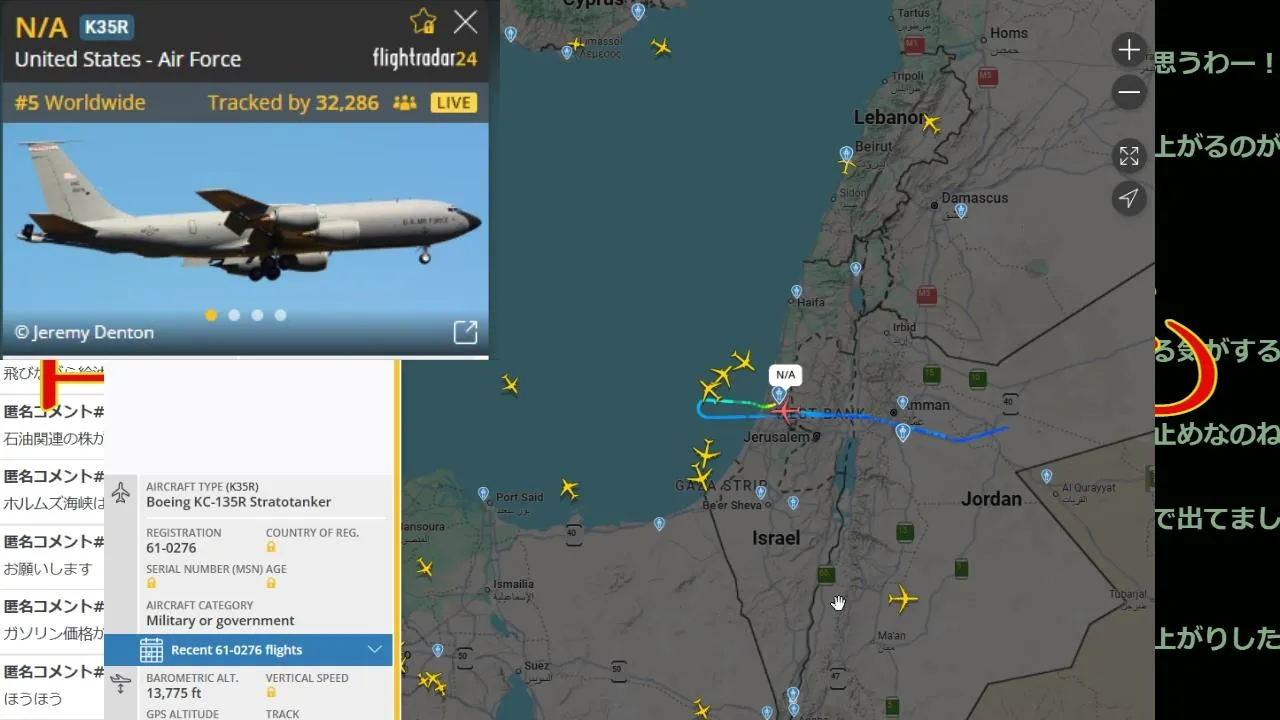Viewport: 1280px width, 720px height.
Task: Add this flight to favorites with the star icon
Action: (x=423, y=22)
